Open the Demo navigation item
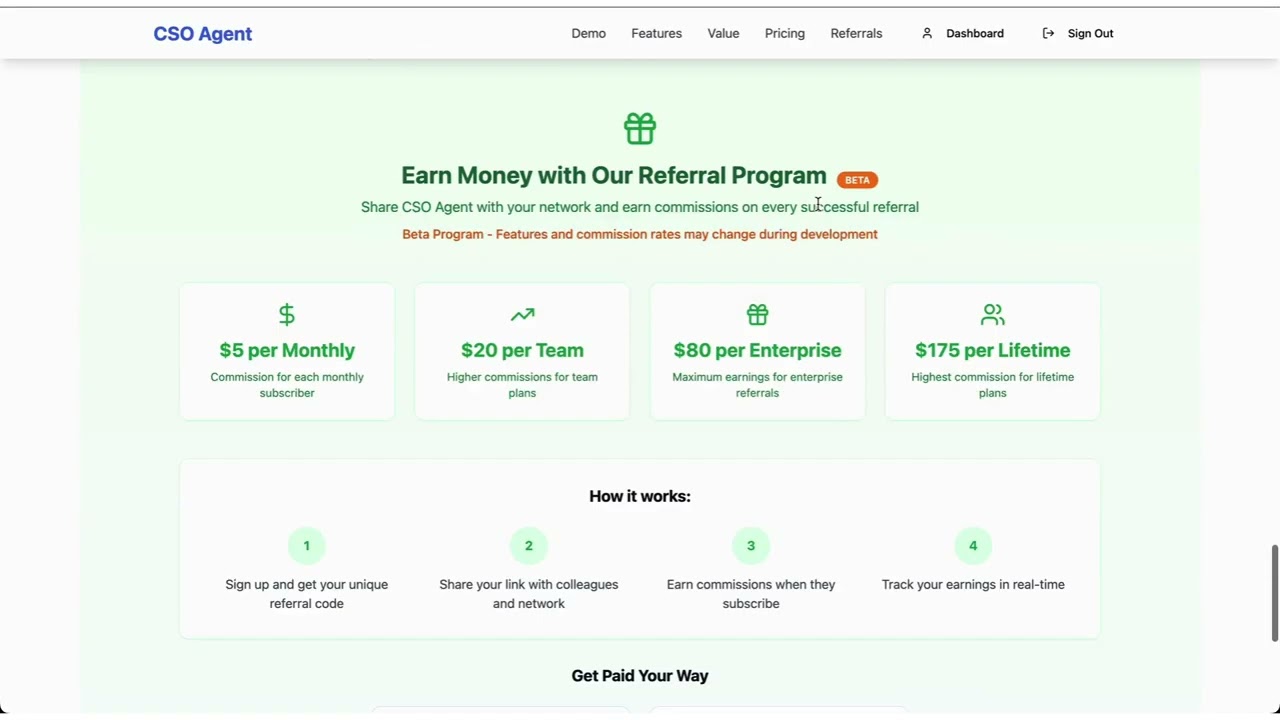This screenshot has height=720, width=1280. 588,34
